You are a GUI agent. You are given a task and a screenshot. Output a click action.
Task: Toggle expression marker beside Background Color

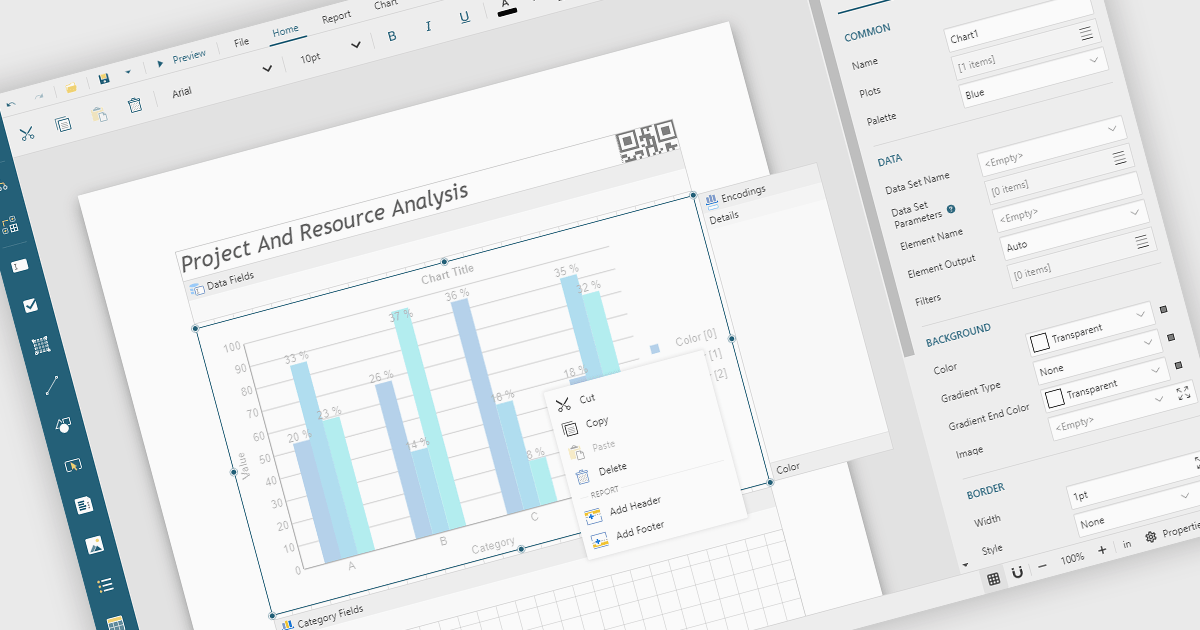[1162, 310]
